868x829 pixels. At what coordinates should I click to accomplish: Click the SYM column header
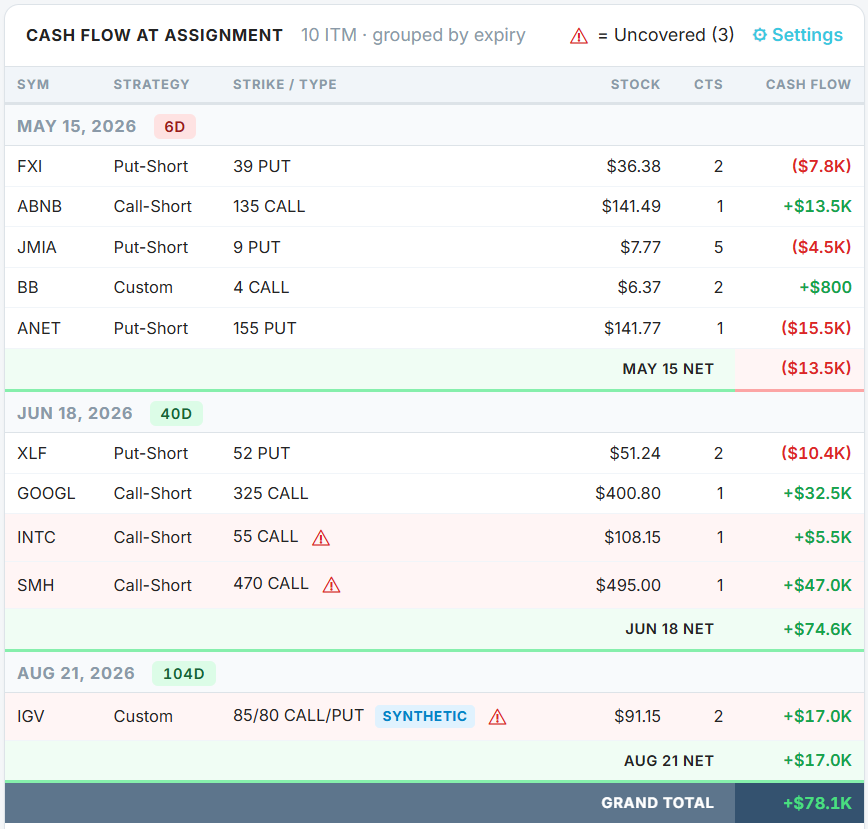(x=33, y=84)
